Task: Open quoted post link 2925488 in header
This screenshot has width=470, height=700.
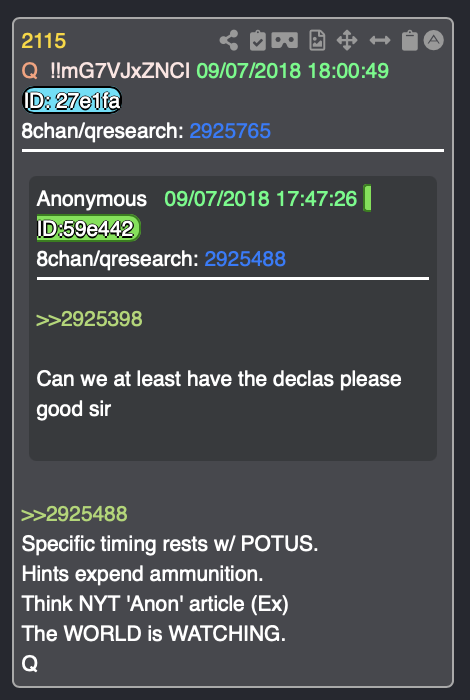Action: click(x=245, y=259)
